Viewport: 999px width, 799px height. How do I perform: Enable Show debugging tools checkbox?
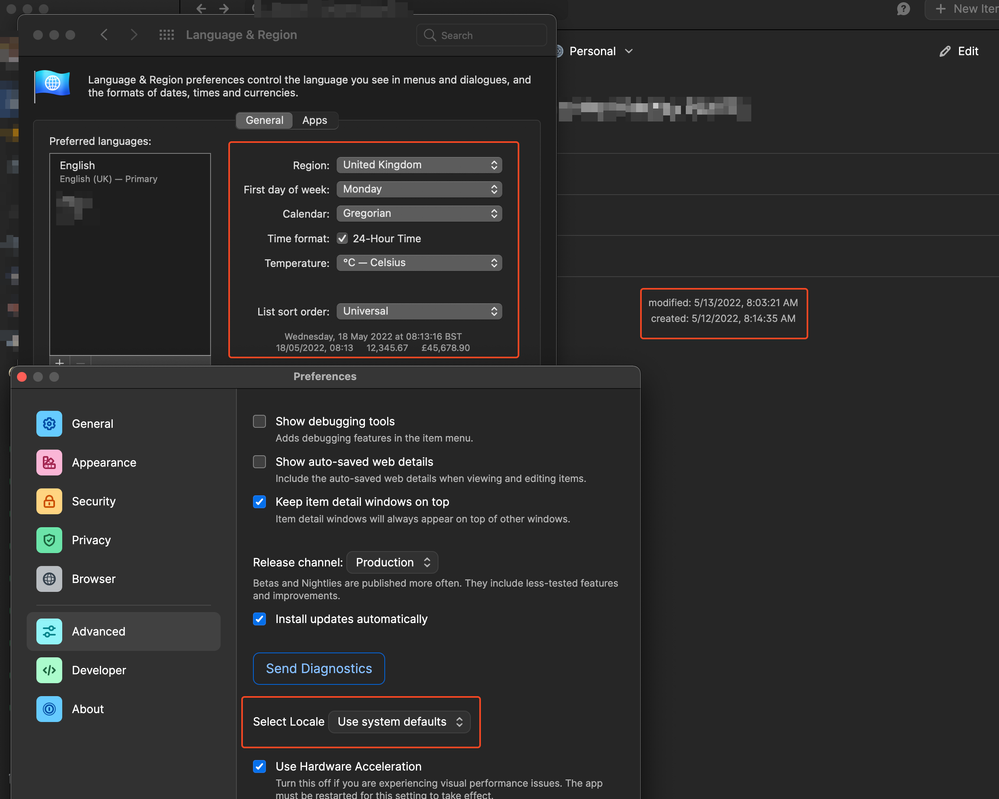260,422
